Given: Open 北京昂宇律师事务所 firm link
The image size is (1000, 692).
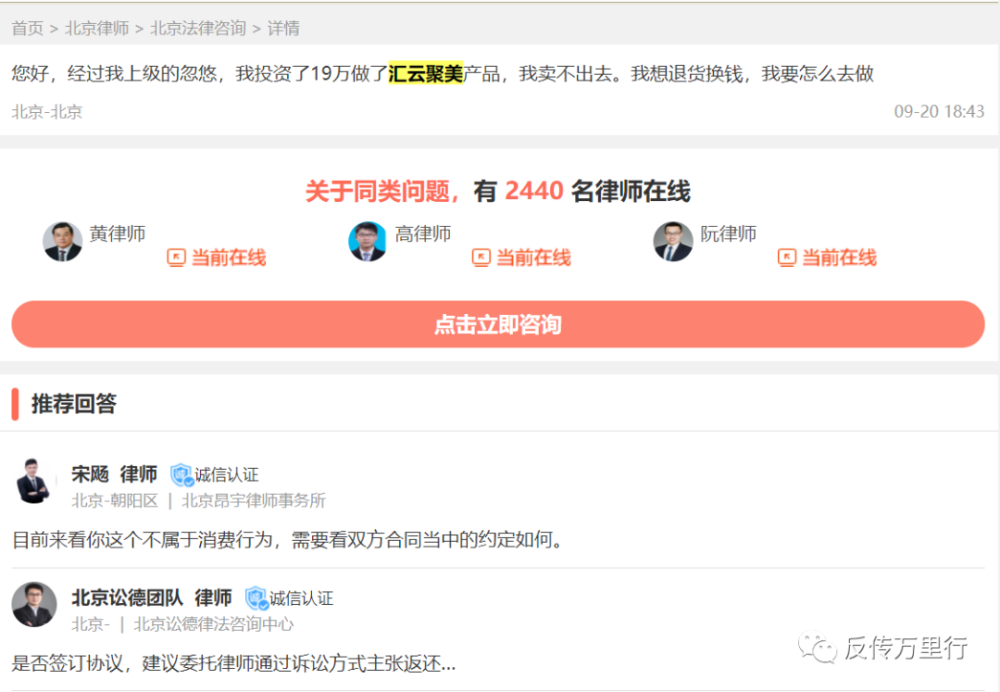Looking at the screenshot, I should pos(254,501).
